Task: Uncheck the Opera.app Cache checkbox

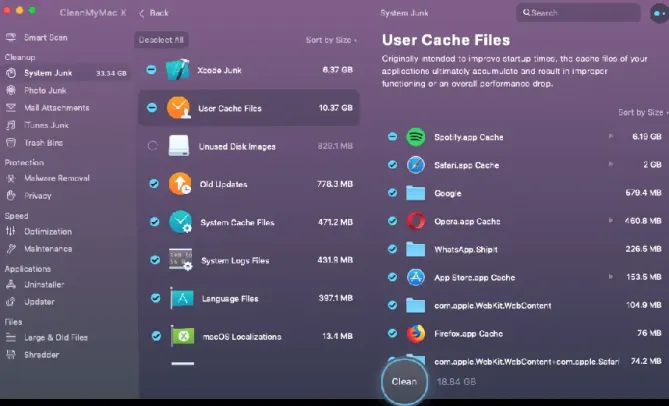Action: (393, 221)
